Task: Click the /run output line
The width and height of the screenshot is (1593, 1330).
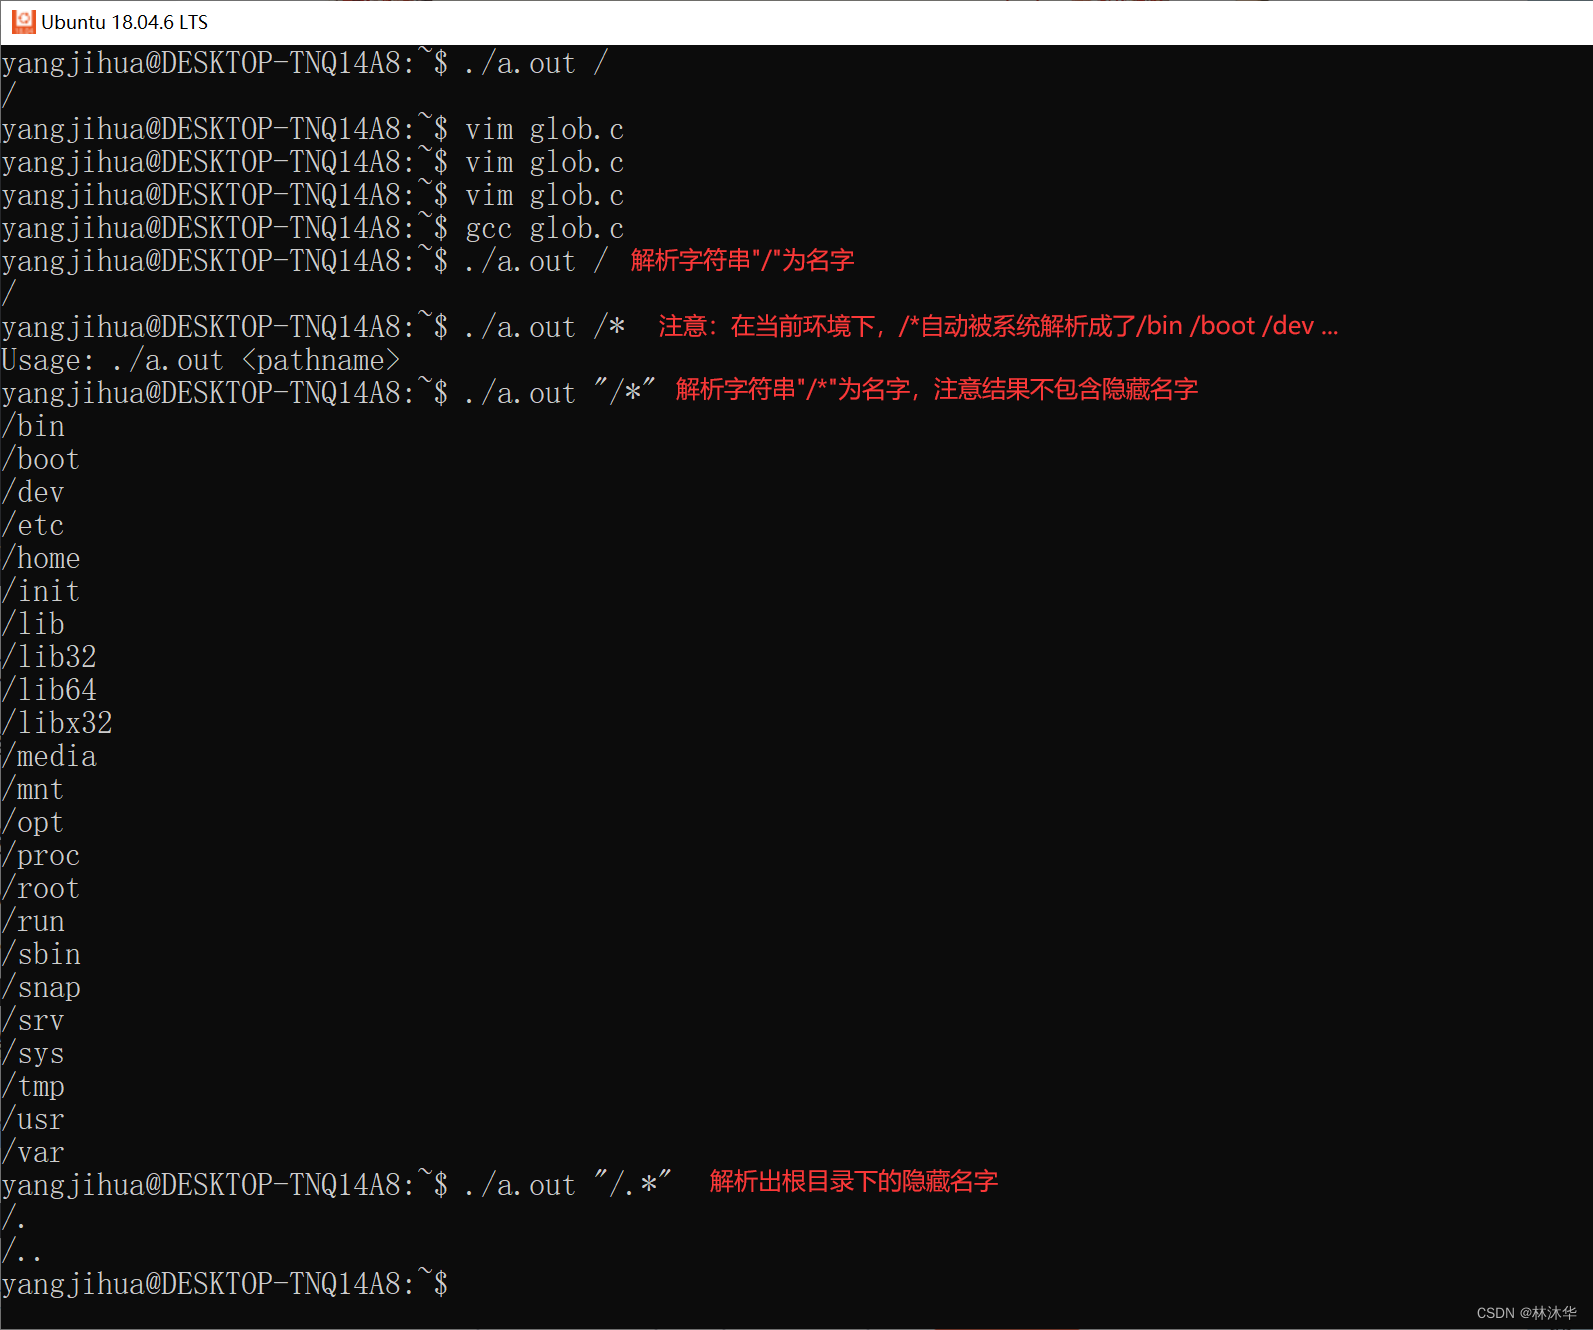Action: click(33, 922)
